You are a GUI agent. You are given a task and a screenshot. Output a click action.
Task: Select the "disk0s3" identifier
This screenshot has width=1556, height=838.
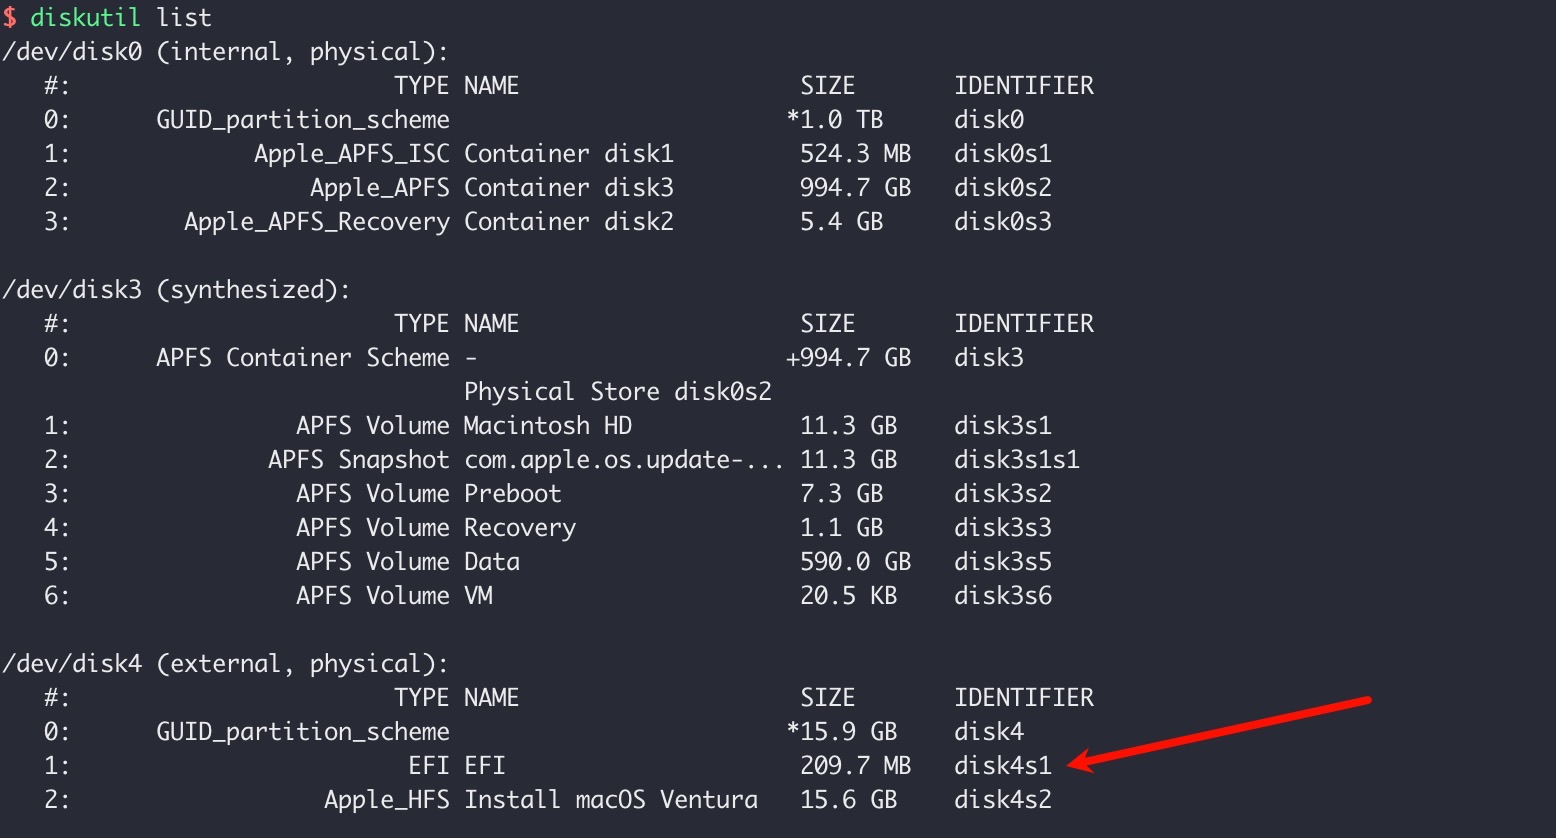click(1003, 222)
